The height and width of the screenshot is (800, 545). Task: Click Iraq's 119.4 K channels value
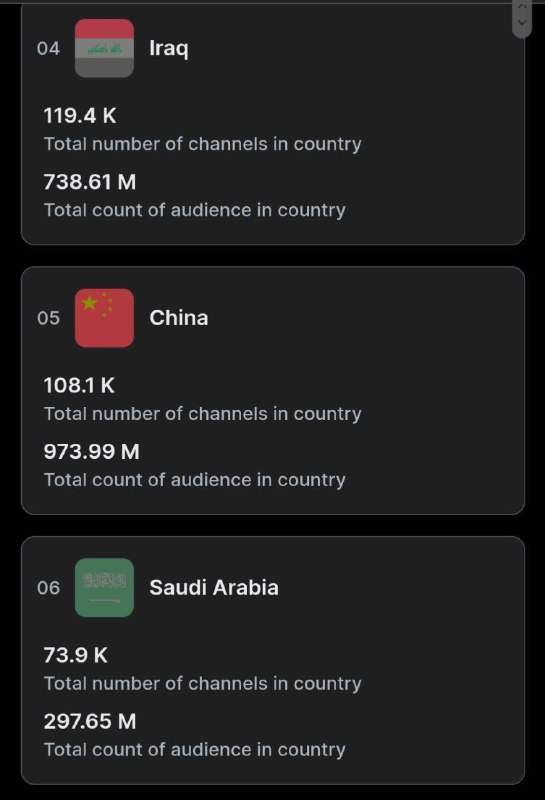[80, 116]
